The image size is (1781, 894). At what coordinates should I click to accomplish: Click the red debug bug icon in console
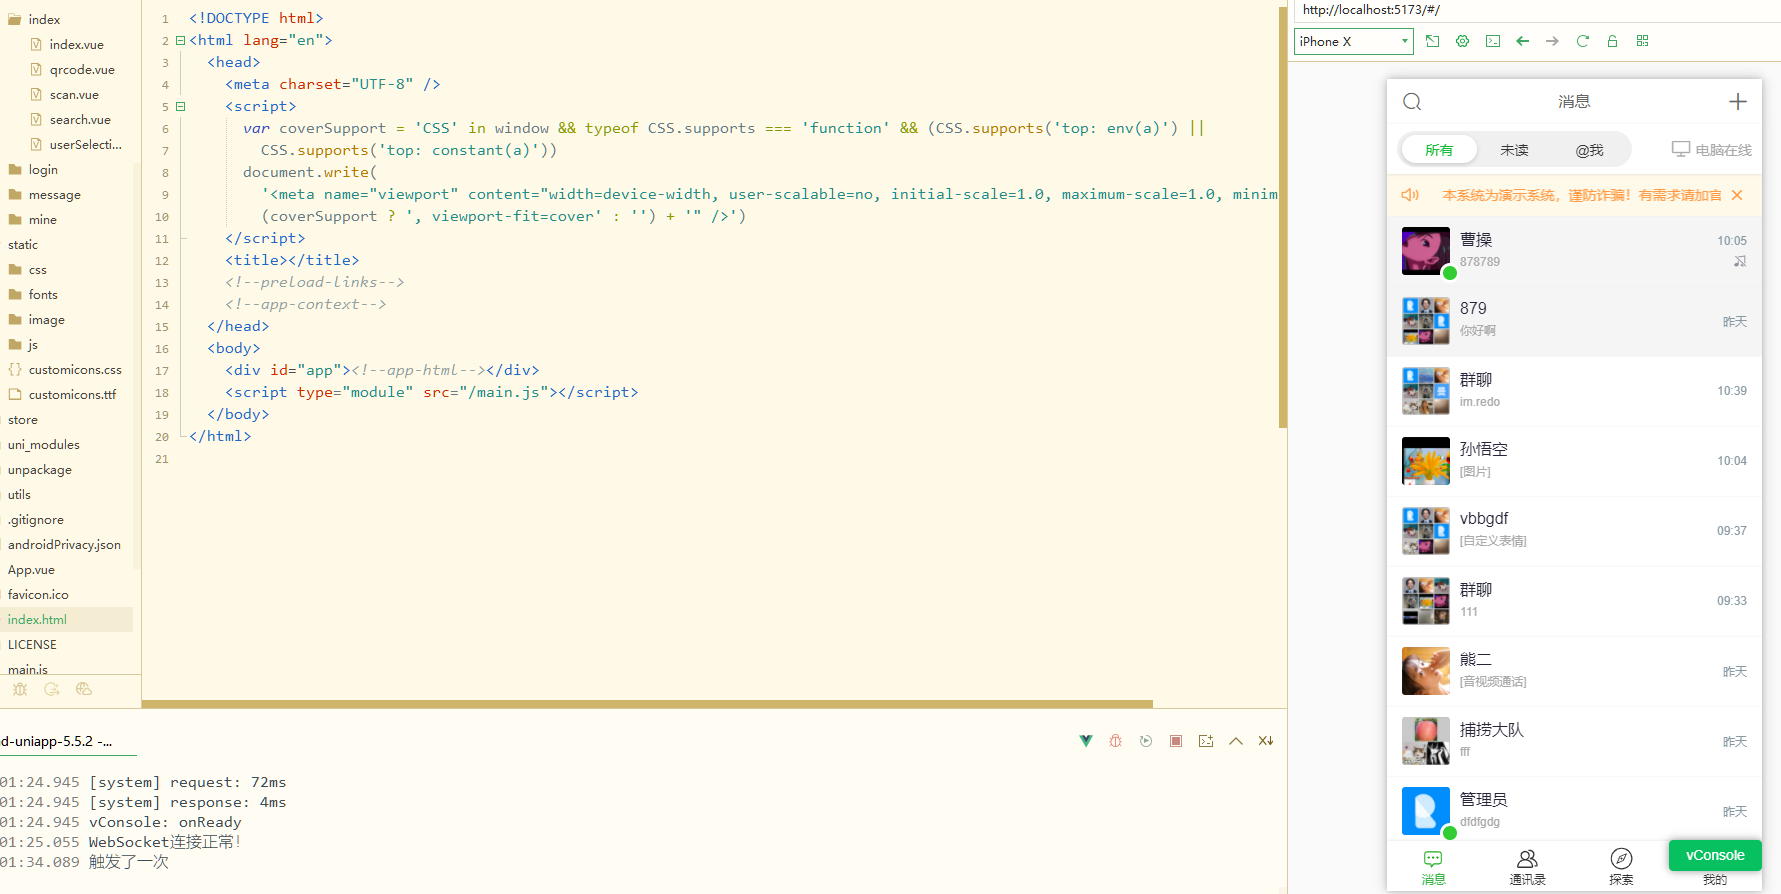pos(1116,741)
